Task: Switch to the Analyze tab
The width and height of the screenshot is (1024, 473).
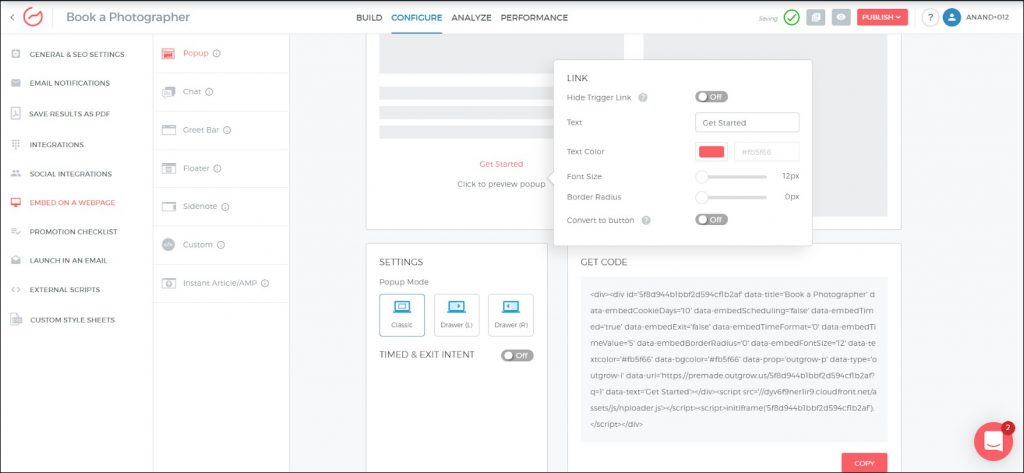Action: coord(471,17)
